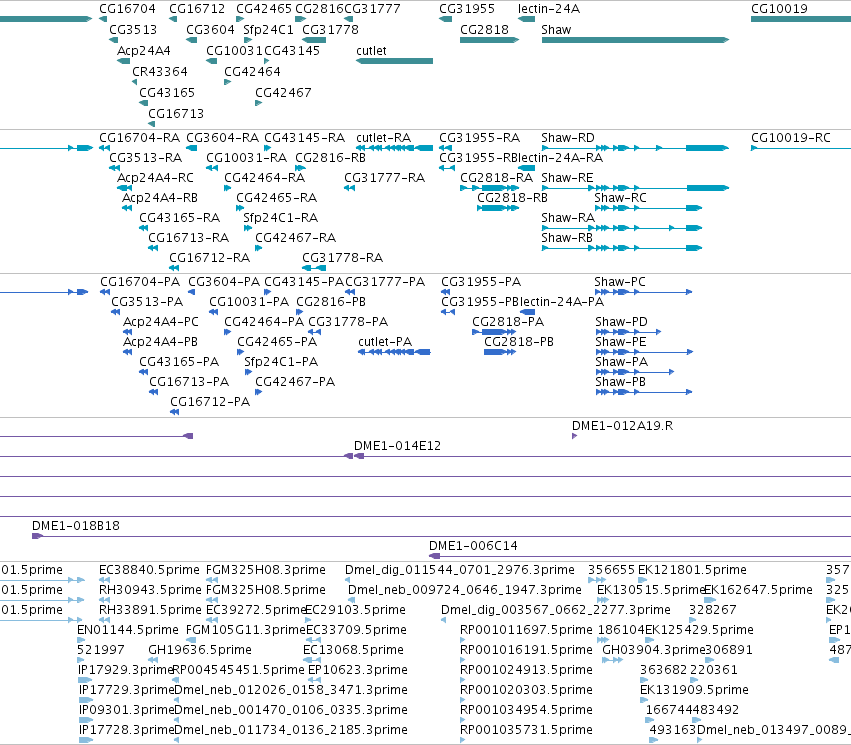Select the CG31778 gene glyph
851x745 pixels.
click(314, 40)
